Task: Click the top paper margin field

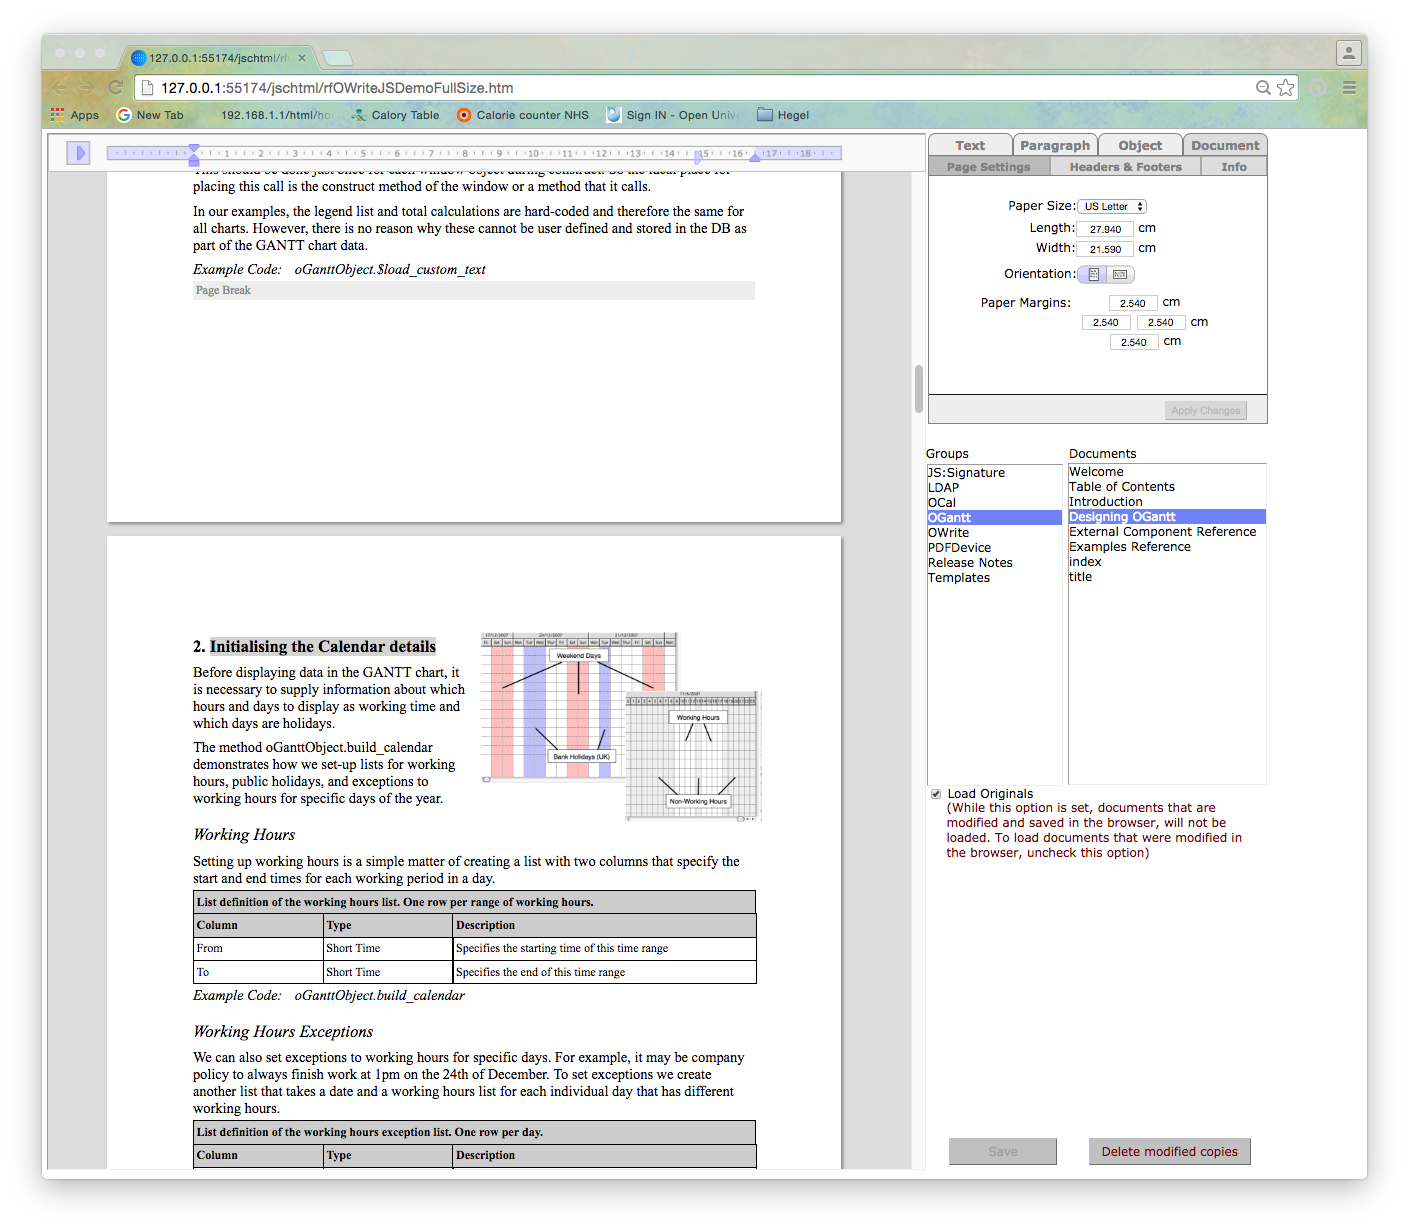Action: 1133,303
